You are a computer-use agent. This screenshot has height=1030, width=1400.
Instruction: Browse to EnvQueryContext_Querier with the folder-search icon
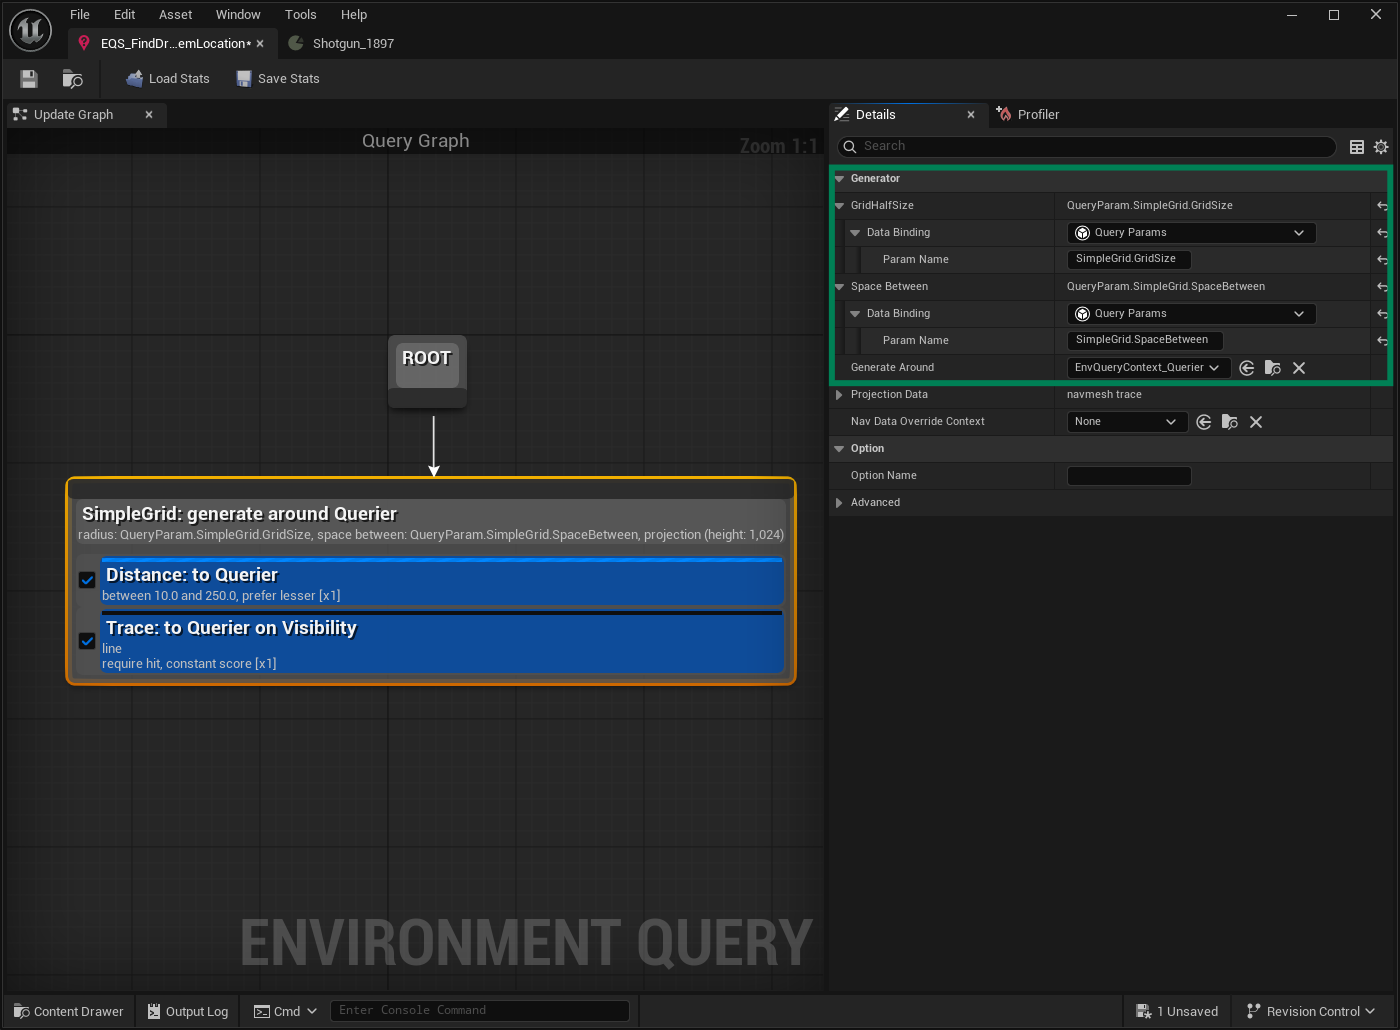pyautogui.click(x=1273, y=368)
